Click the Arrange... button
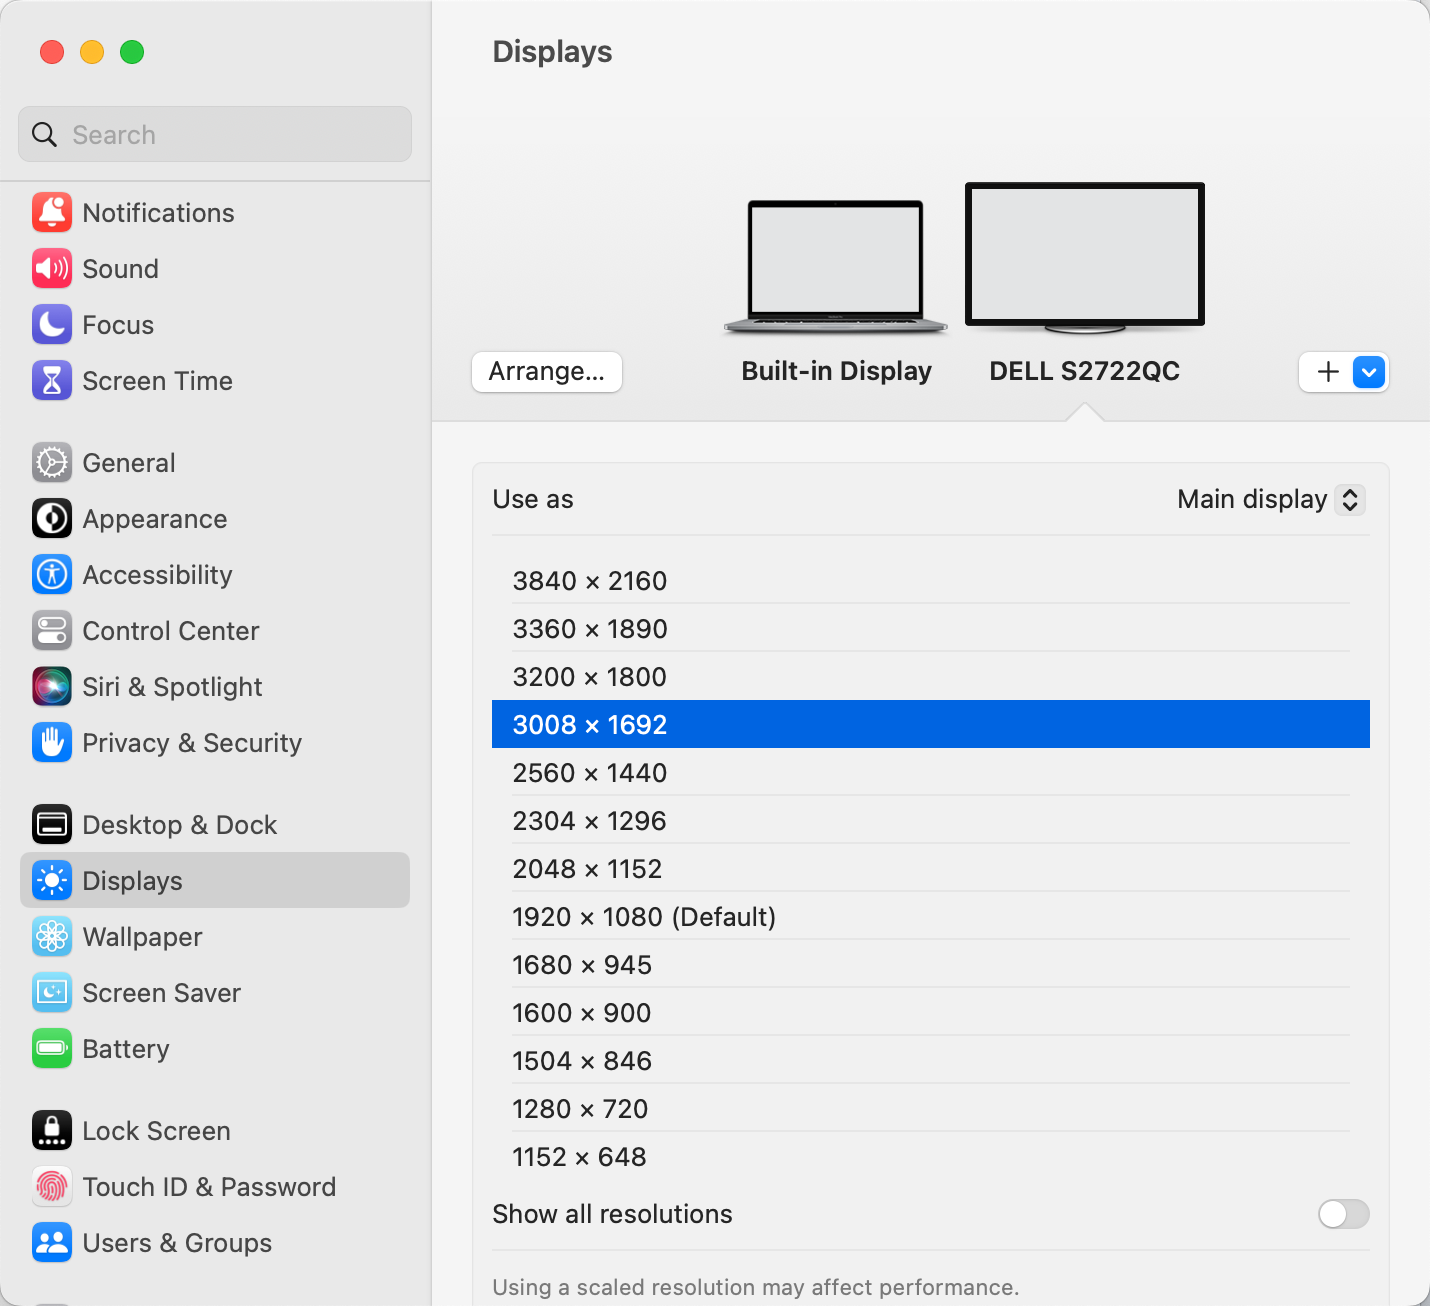1430x1306 pixels. [x=547, y=372]
